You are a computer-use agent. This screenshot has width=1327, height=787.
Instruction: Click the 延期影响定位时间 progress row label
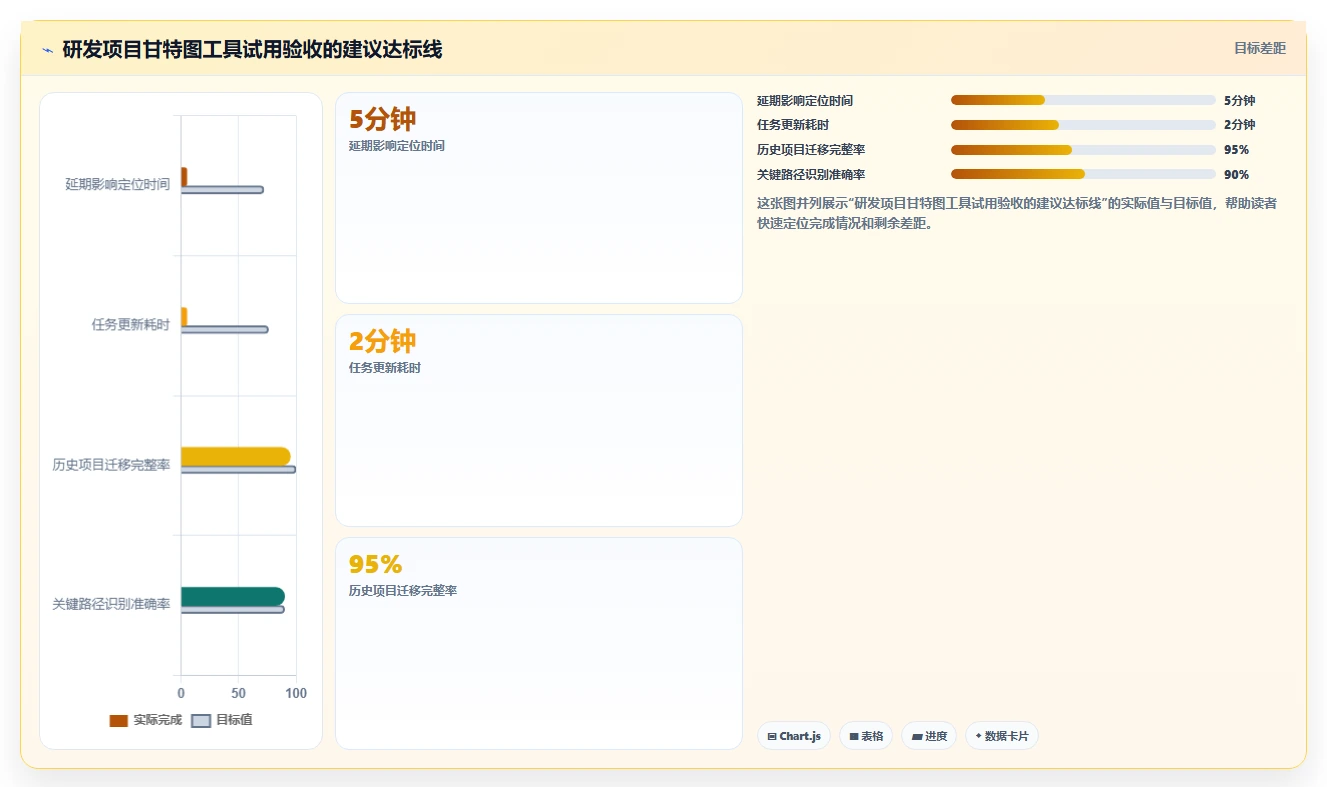point(805,100)
